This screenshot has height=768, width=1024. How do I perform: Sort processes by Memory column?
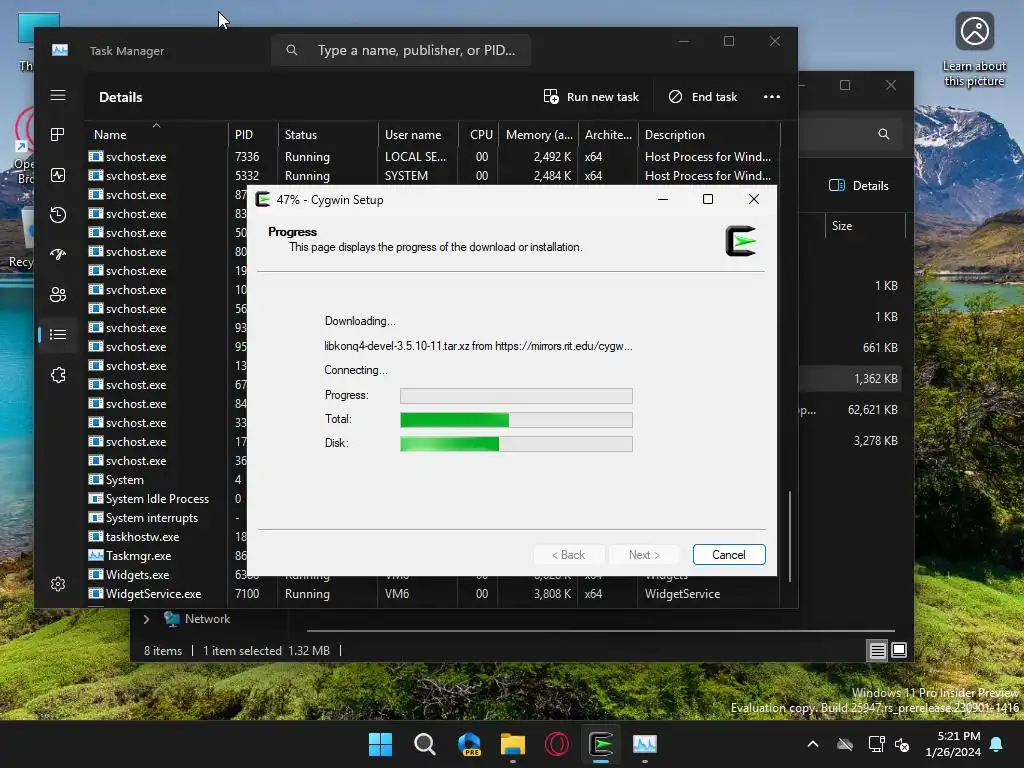click(x=539, y=135)
